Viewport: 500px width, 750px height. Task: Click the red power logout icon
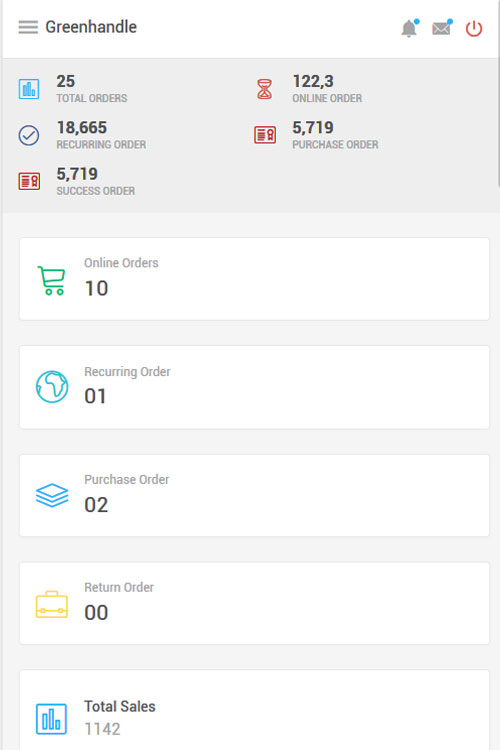click(474, 29)
